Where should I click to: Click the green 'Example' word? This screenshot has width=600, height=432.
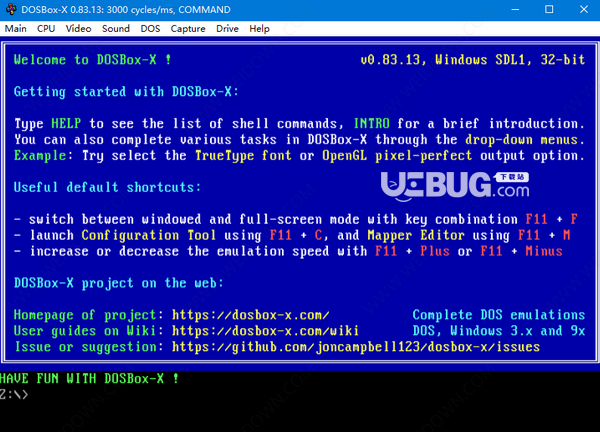coord(40,156)
